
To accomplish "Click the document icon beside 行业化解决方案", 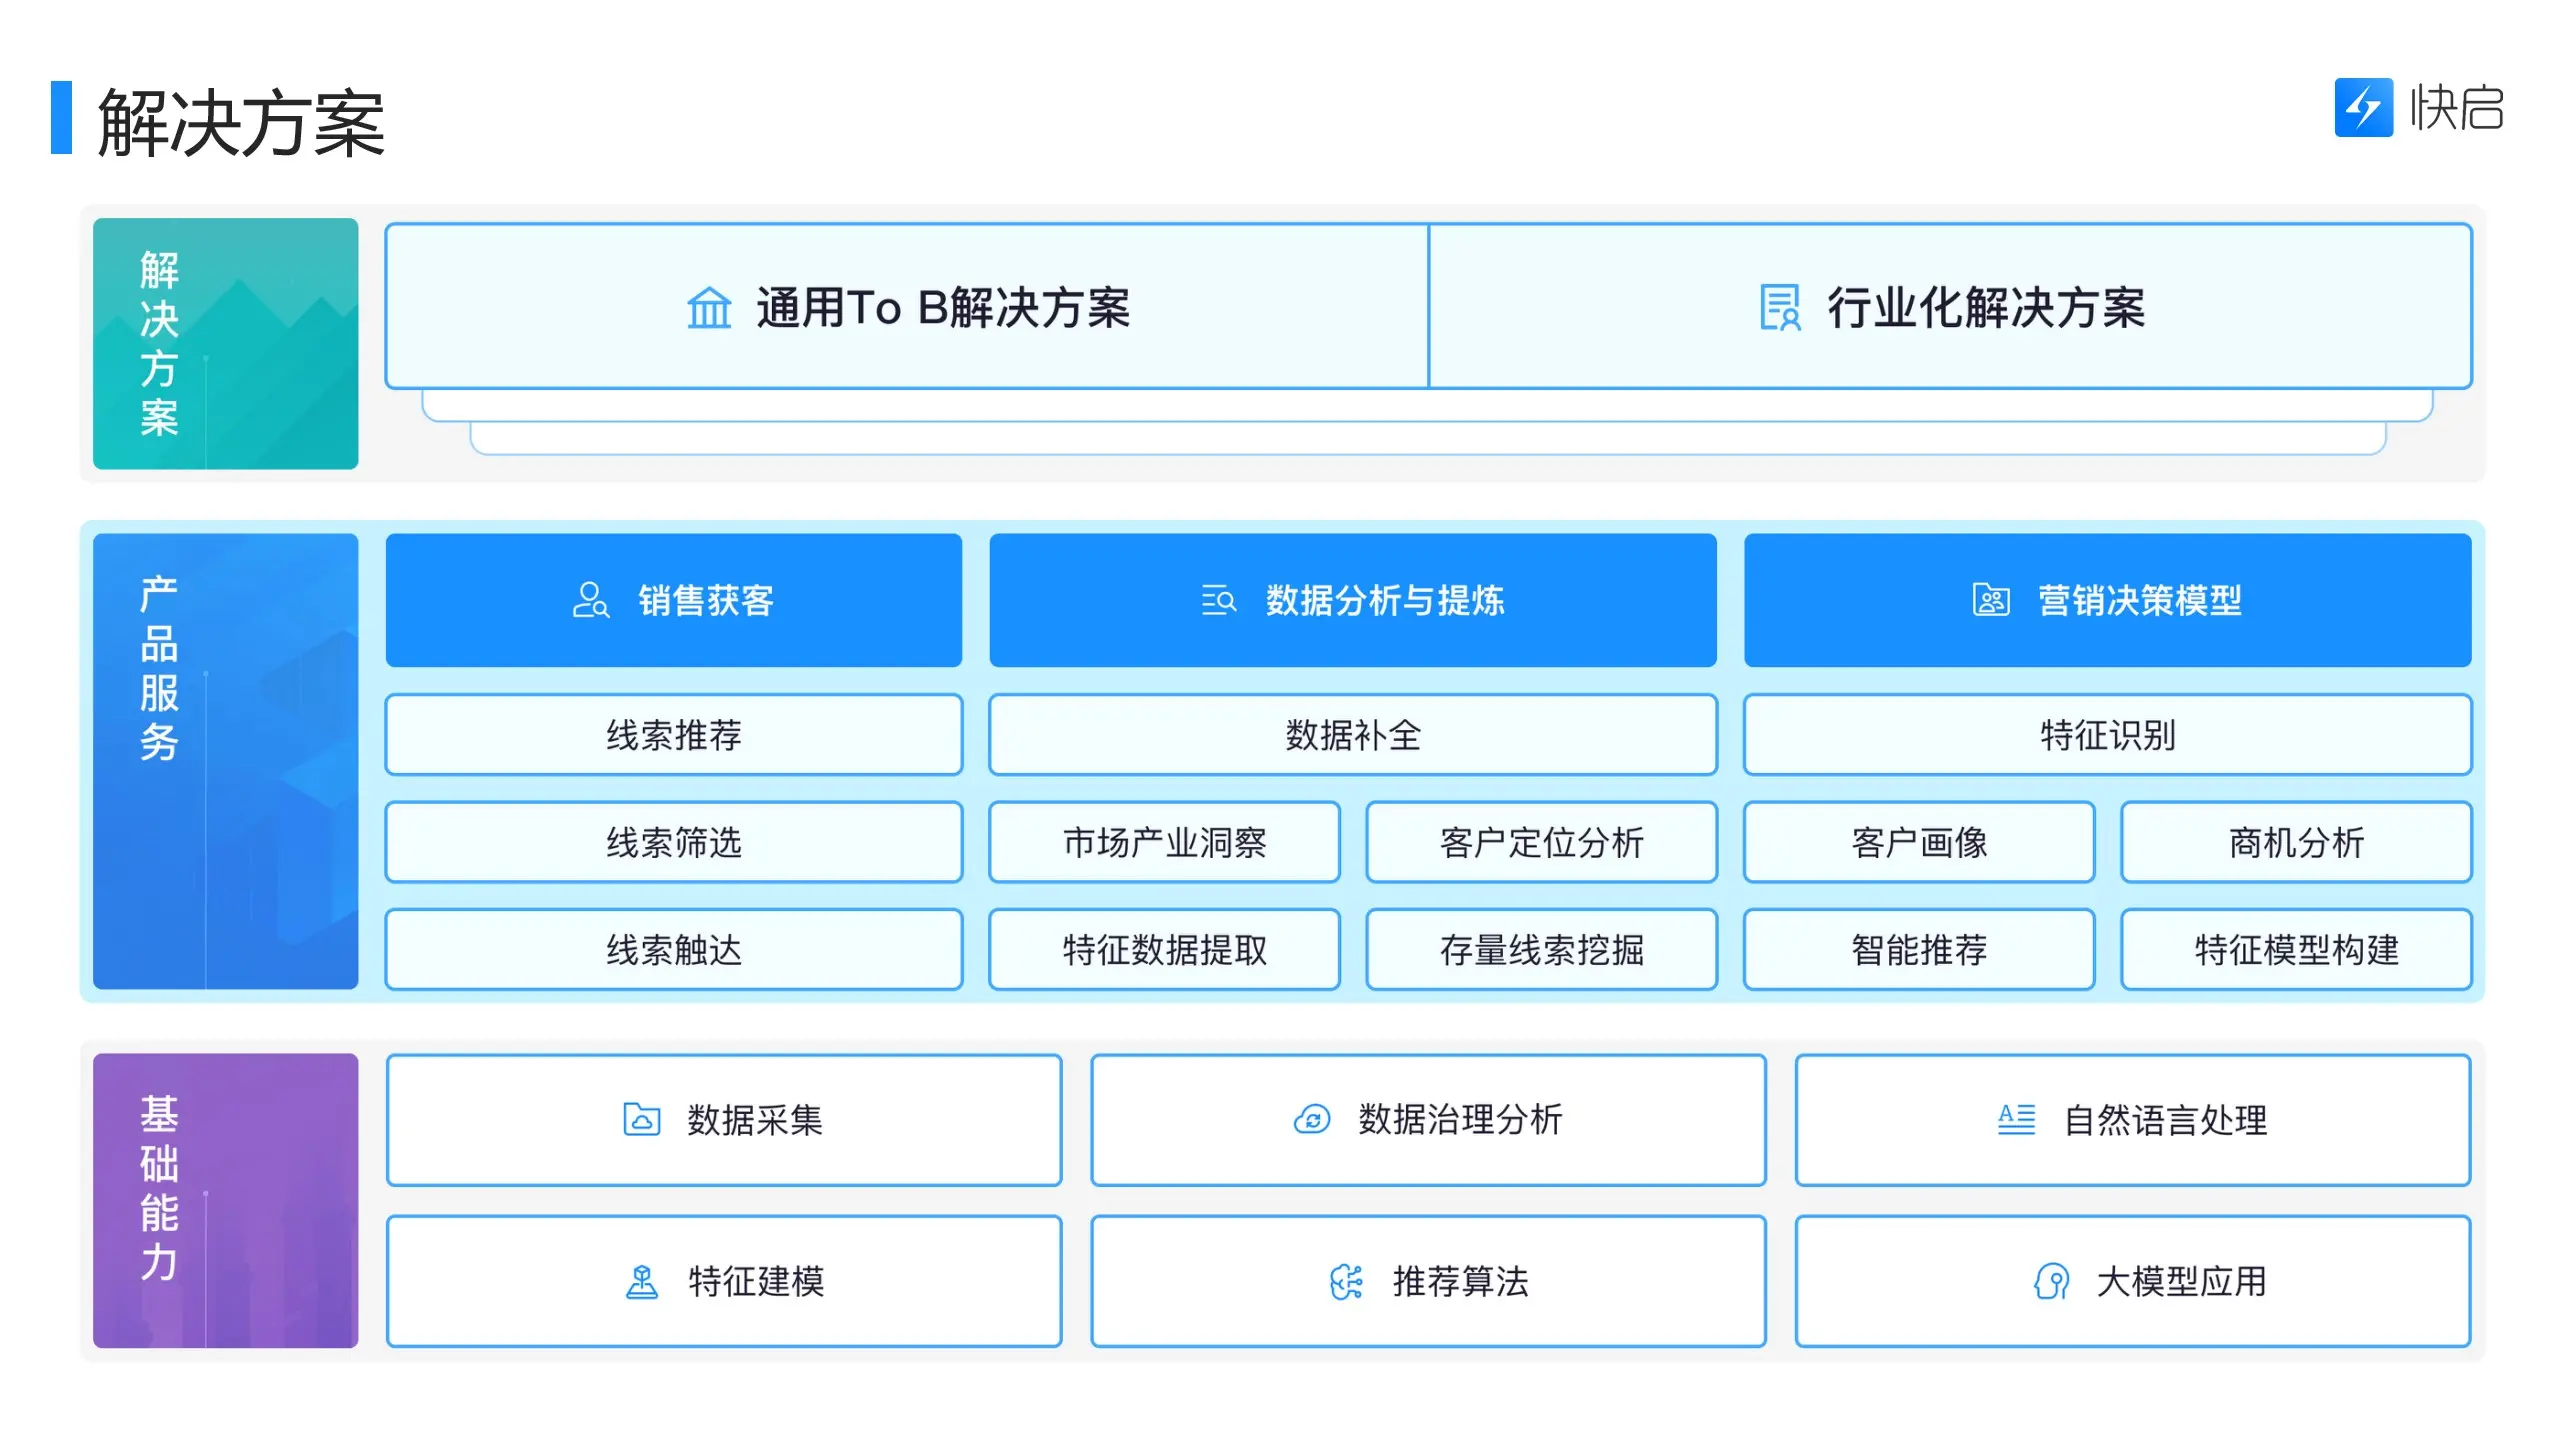I will [x=1781, y=310].
